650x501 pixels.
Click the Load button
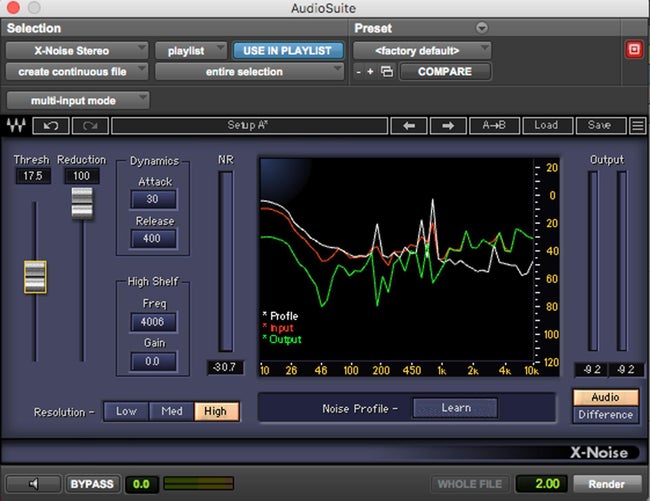(x=547, y=126)
